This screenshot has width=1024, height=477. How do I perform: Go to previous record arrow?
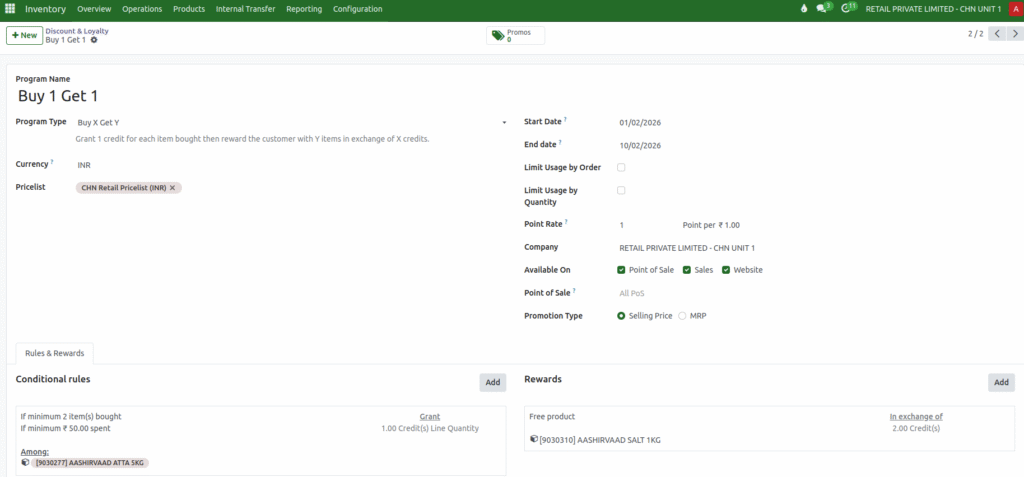[996, 34]
